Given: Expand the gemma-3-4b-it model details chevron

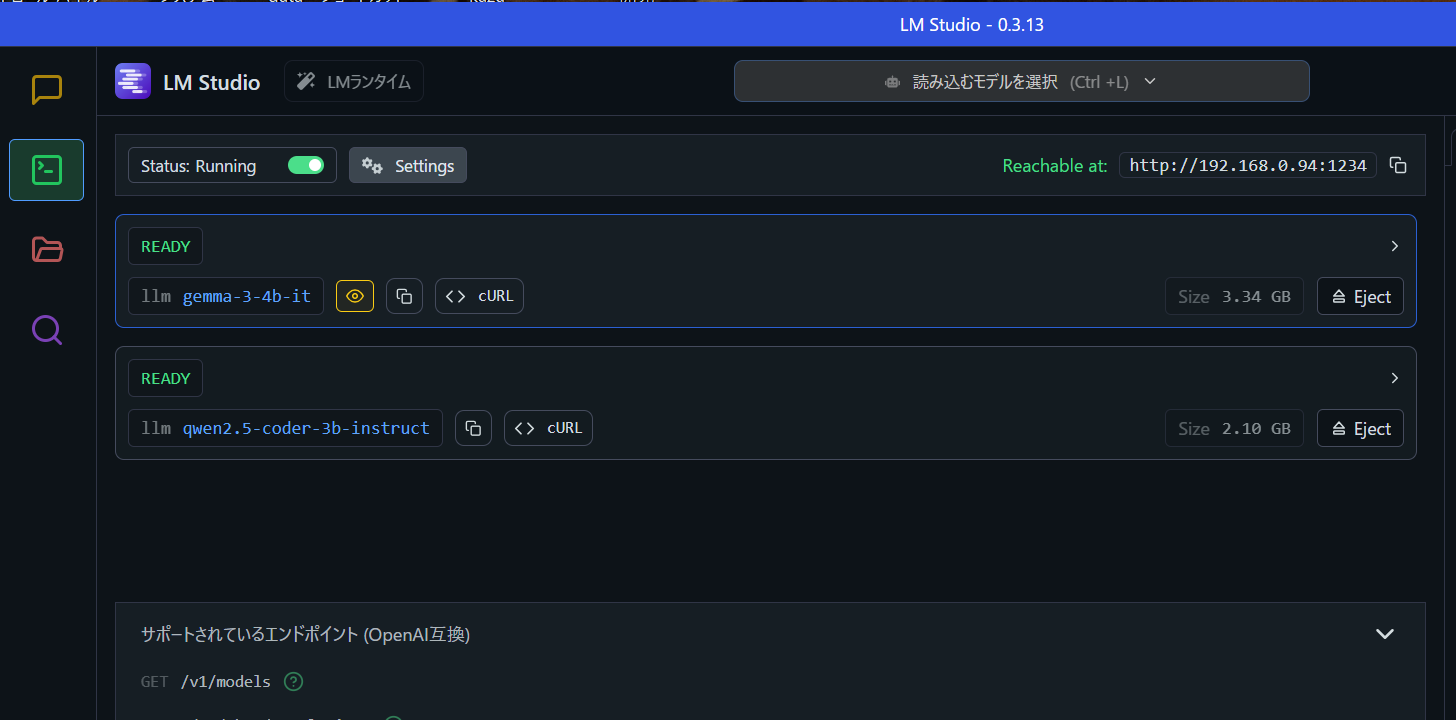Looking at the screenshot, I should click(1395, 246).
